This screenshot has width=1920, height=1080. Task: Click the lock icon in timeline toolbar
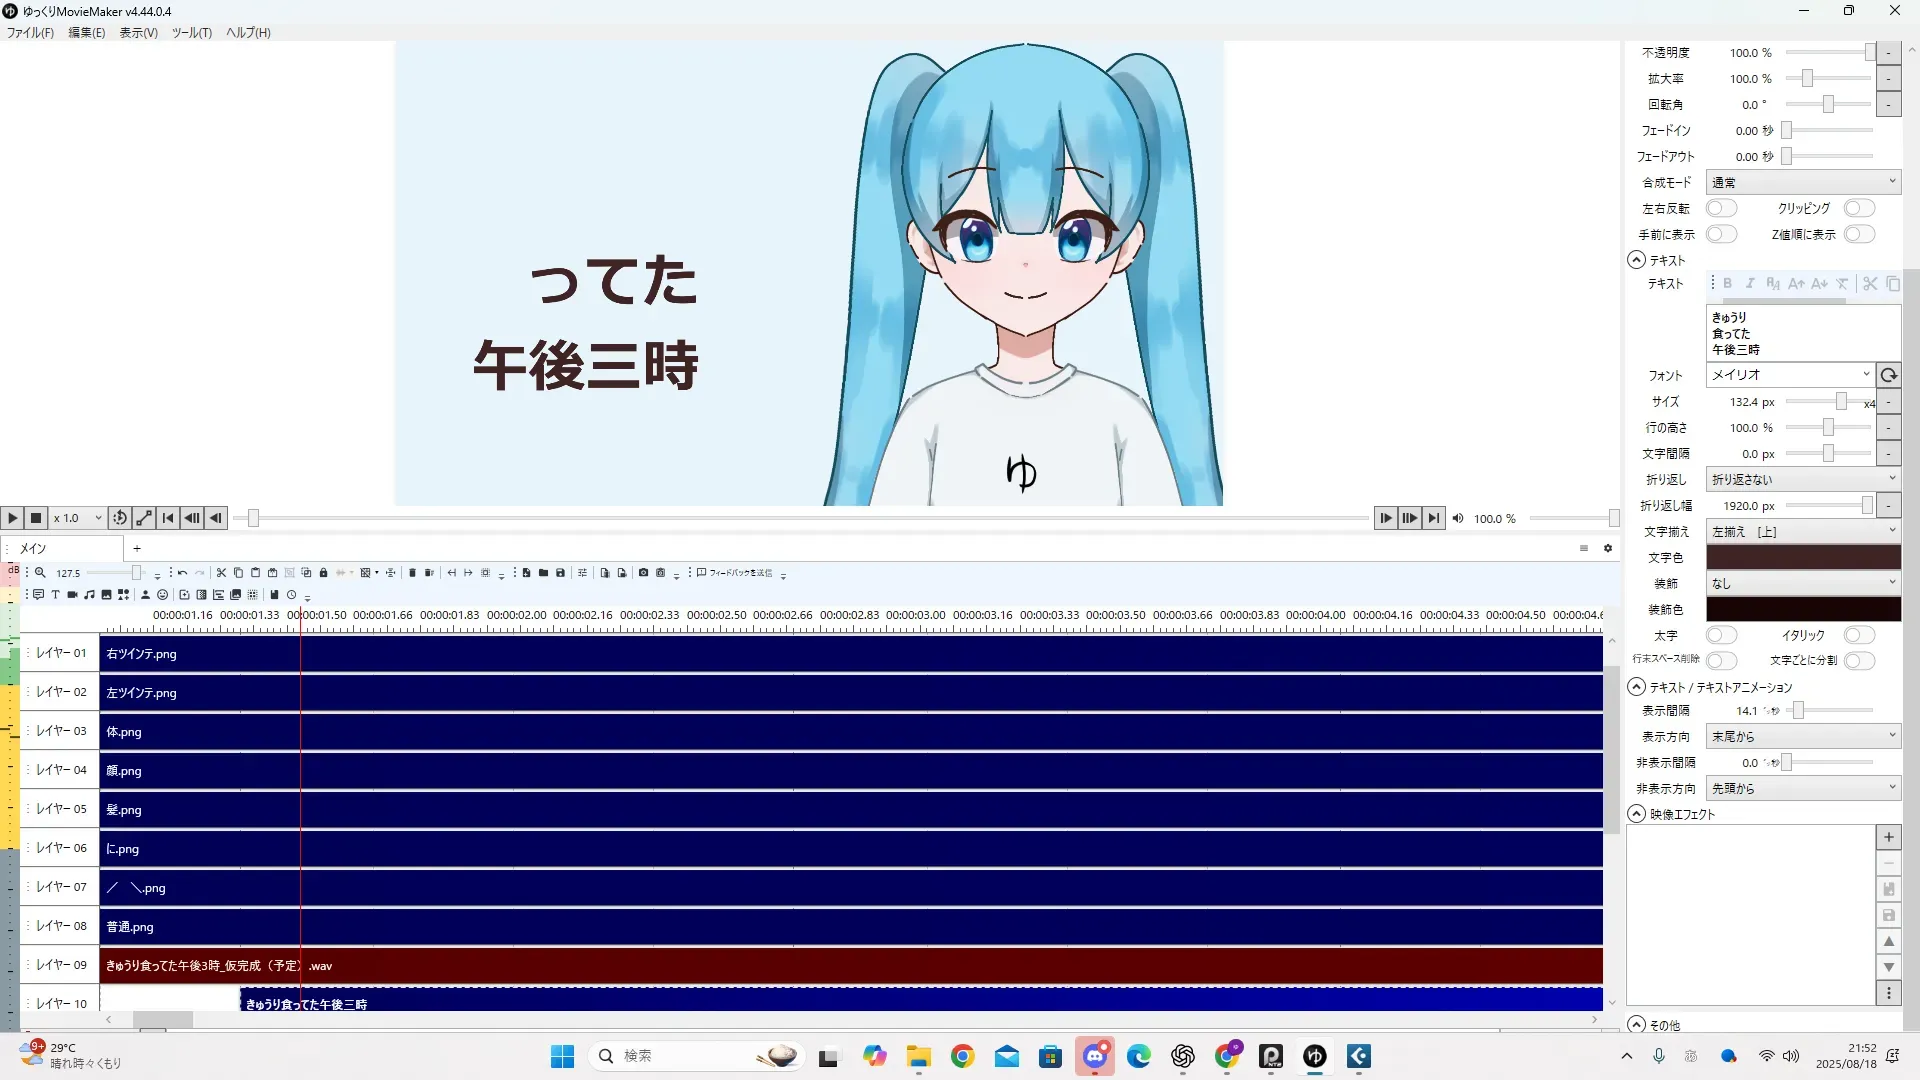(323, 573)
